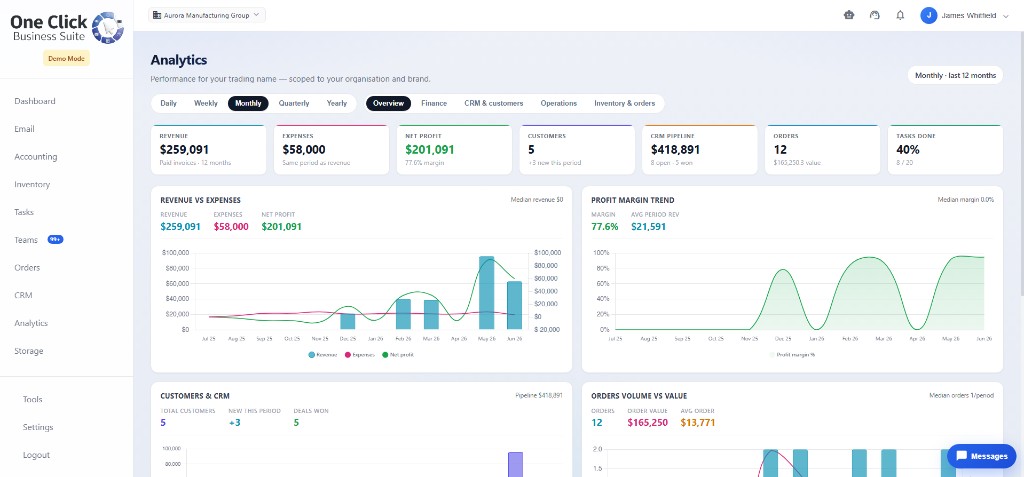Viewport: 1024px width, 477px height.
Task: Click the blue J user avatar
Action: [x=929, y=15]
